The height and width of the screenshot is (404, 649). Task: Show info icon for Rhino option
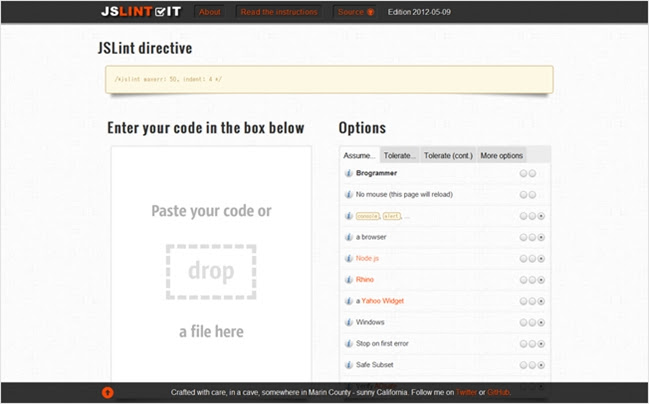(349, 280)
